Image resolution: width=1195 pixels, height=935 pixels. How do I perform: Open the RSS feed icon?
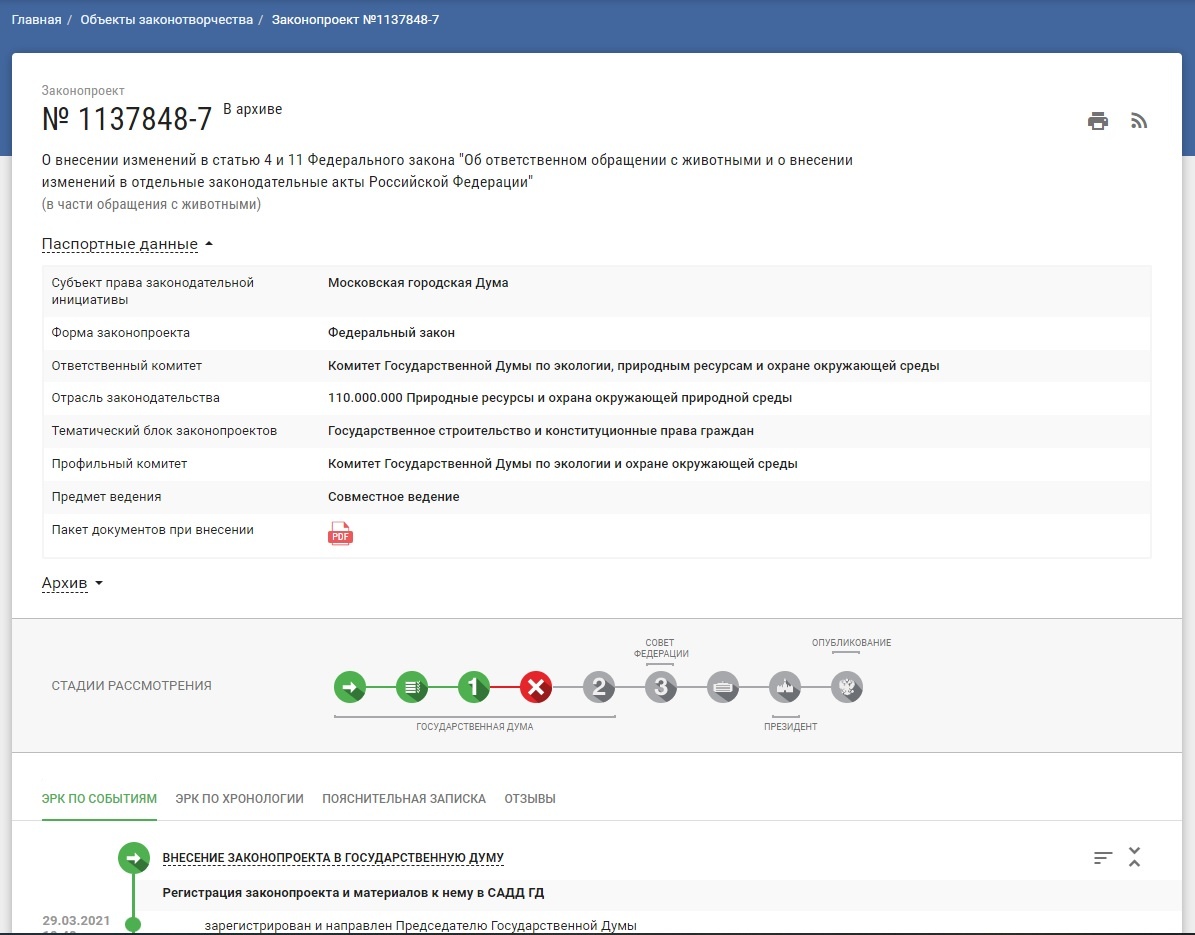point(1139,120)
